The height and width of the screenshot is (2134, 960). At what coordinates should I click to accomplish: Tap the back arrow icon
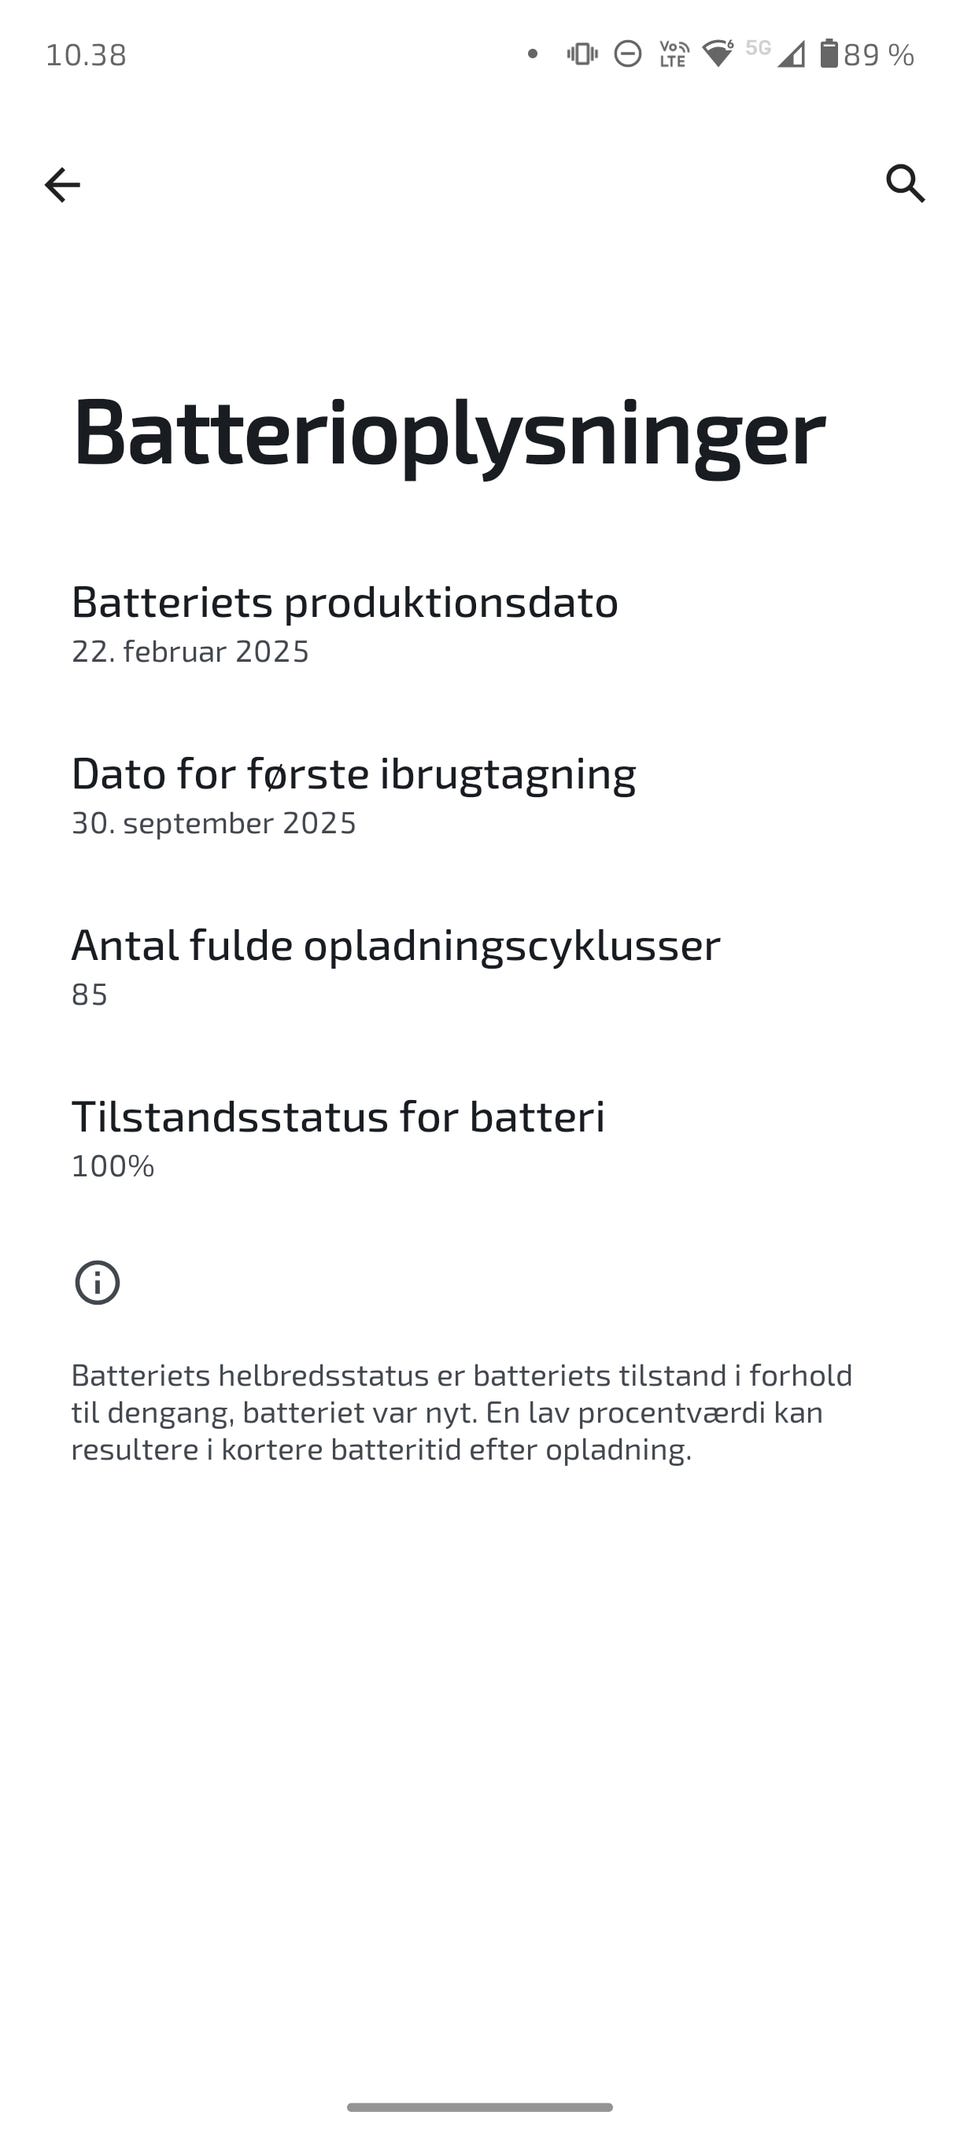coord(62,185)
